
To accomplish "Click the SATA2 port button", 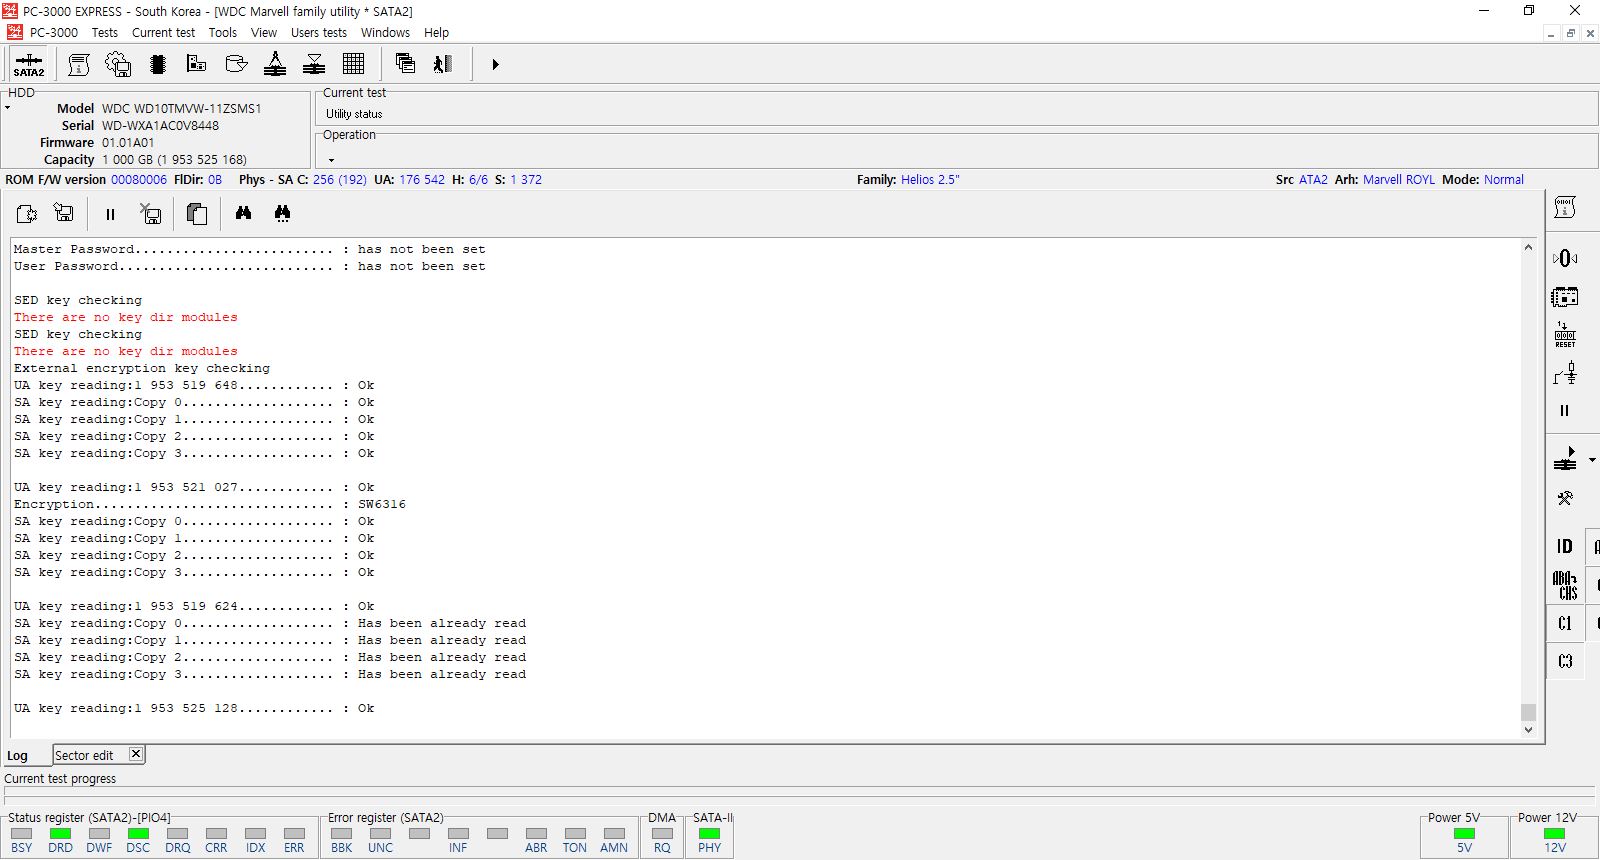I will pos(28,65).
